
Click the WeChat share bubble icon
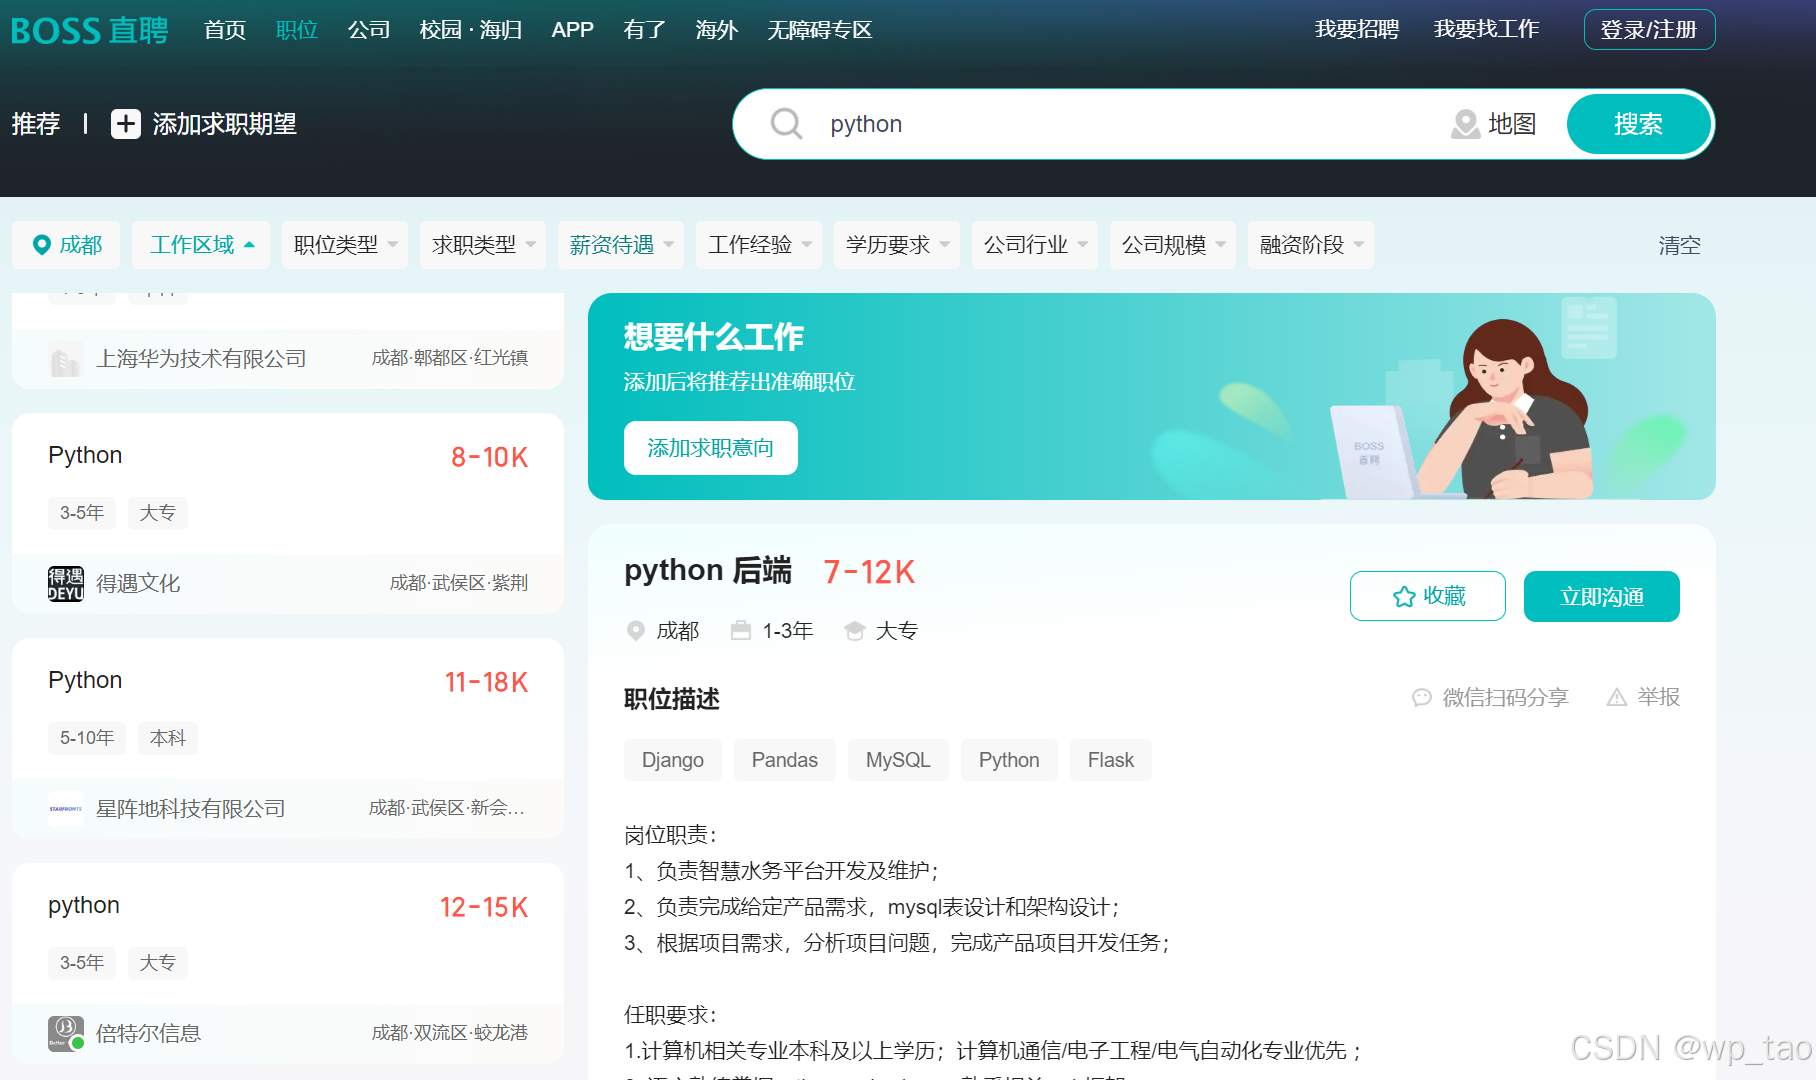1421,697
